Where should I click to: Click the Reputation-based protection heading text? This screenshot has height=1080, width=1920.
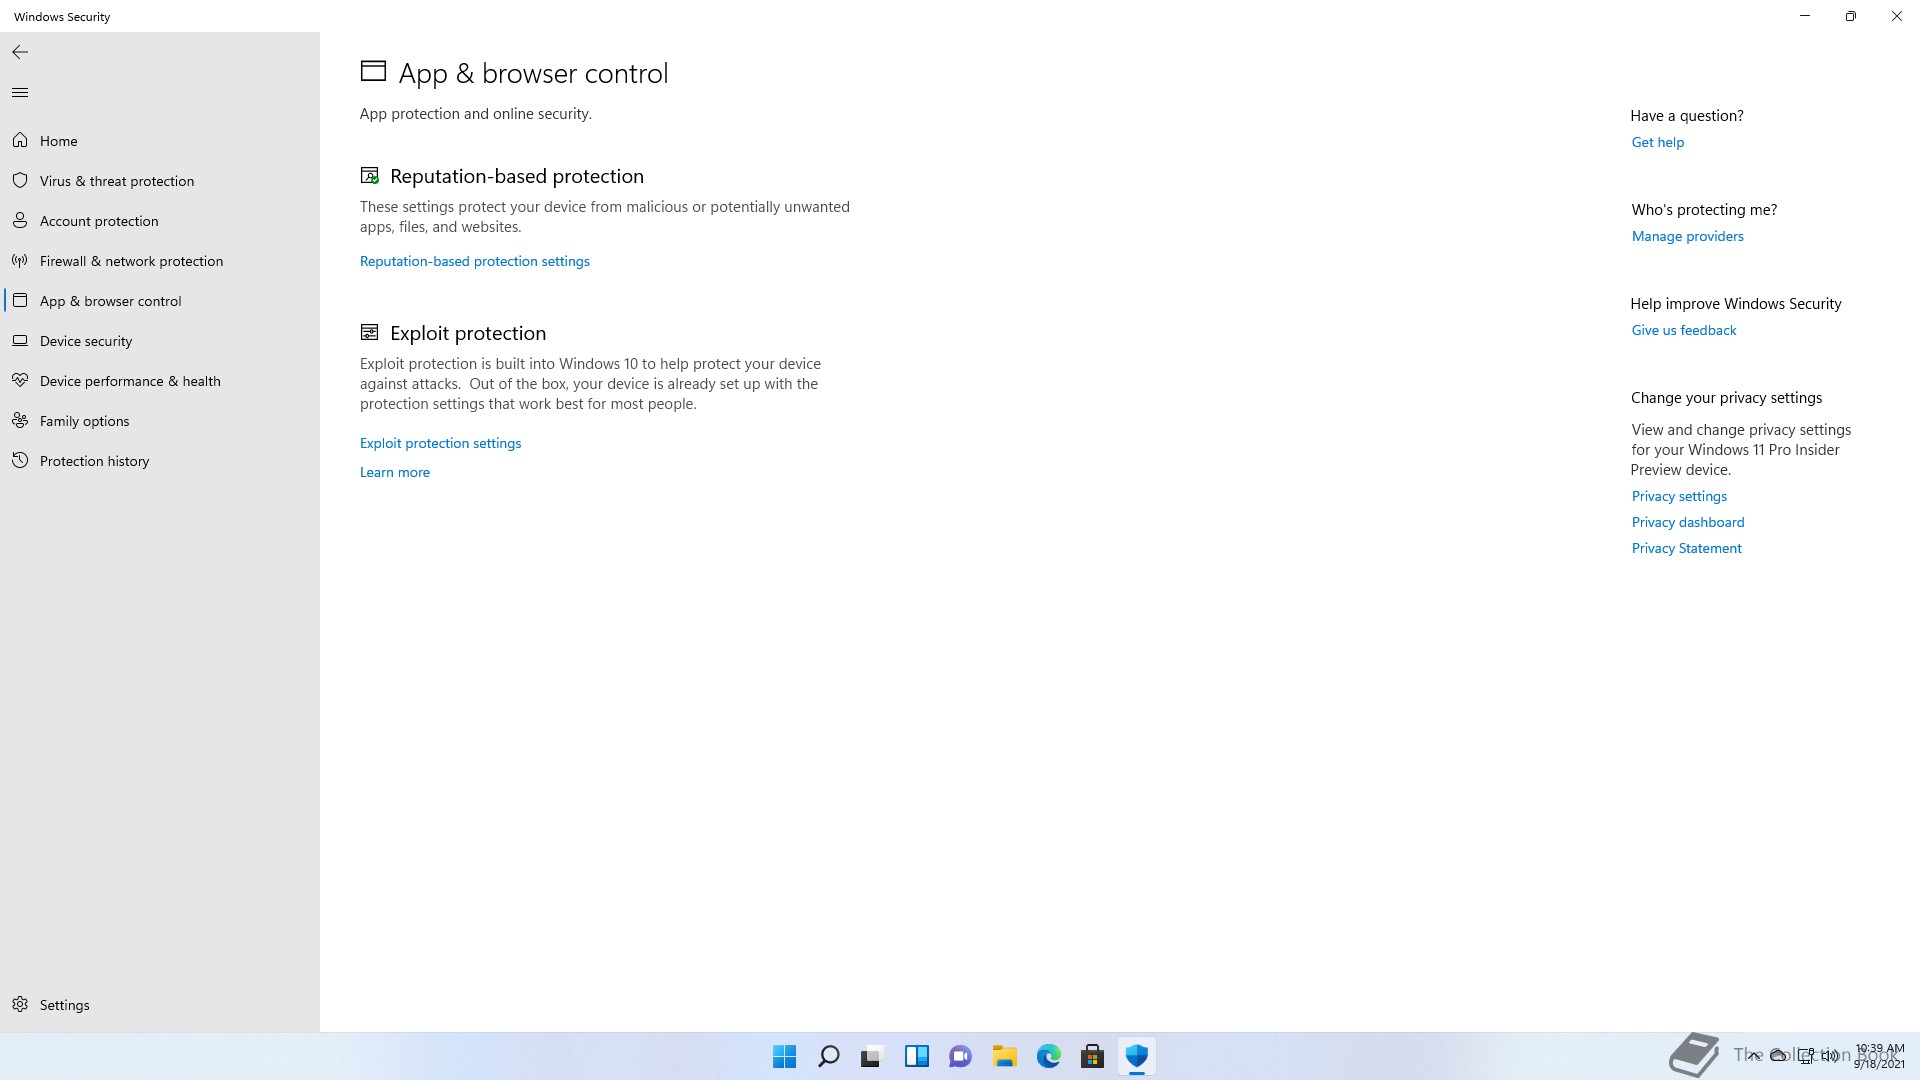point(517,176)
